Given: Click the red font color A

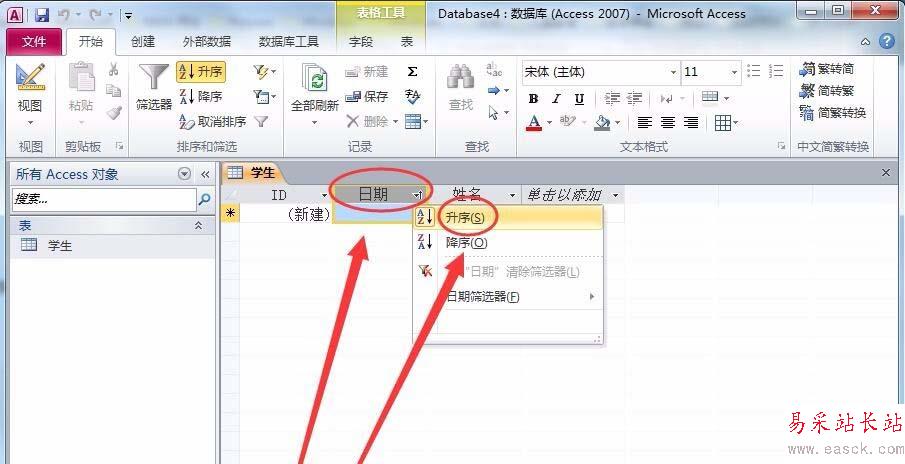Looking at the screenshot, I should pyautogui.click(x=534, y=122).
